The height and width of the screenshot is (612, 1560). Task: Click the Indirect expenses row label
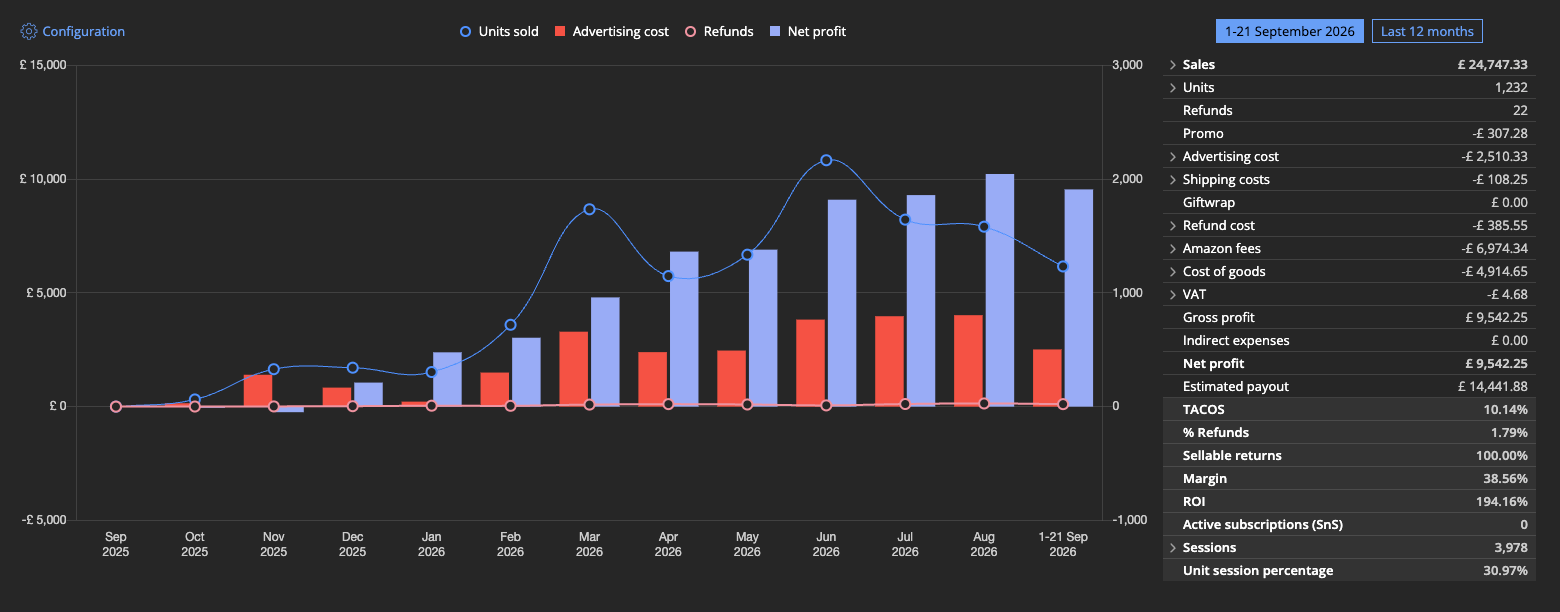(x=1236, y=341)
